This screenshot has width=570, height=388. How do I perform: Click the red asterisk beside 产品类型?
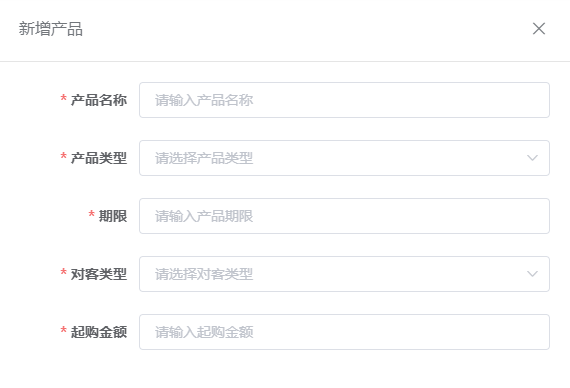(x=63, y=156)
